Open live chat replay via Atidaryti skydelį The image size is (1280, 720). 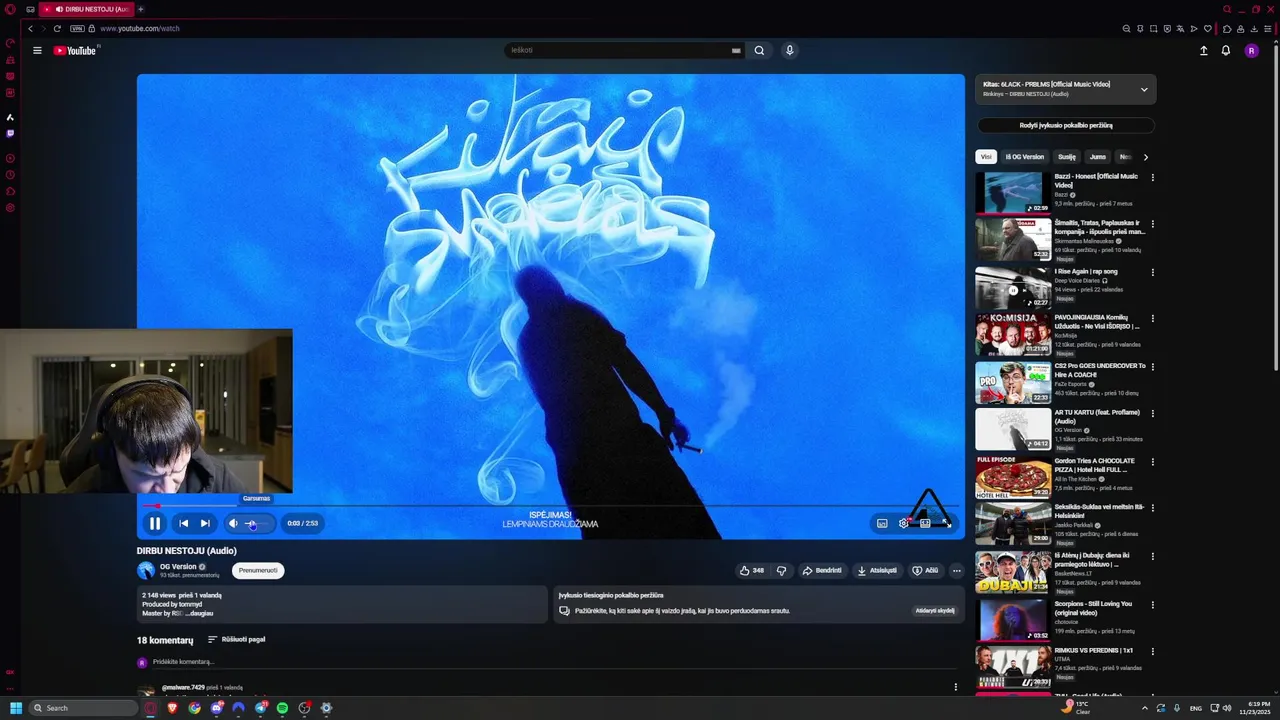(x=935, y=610)
